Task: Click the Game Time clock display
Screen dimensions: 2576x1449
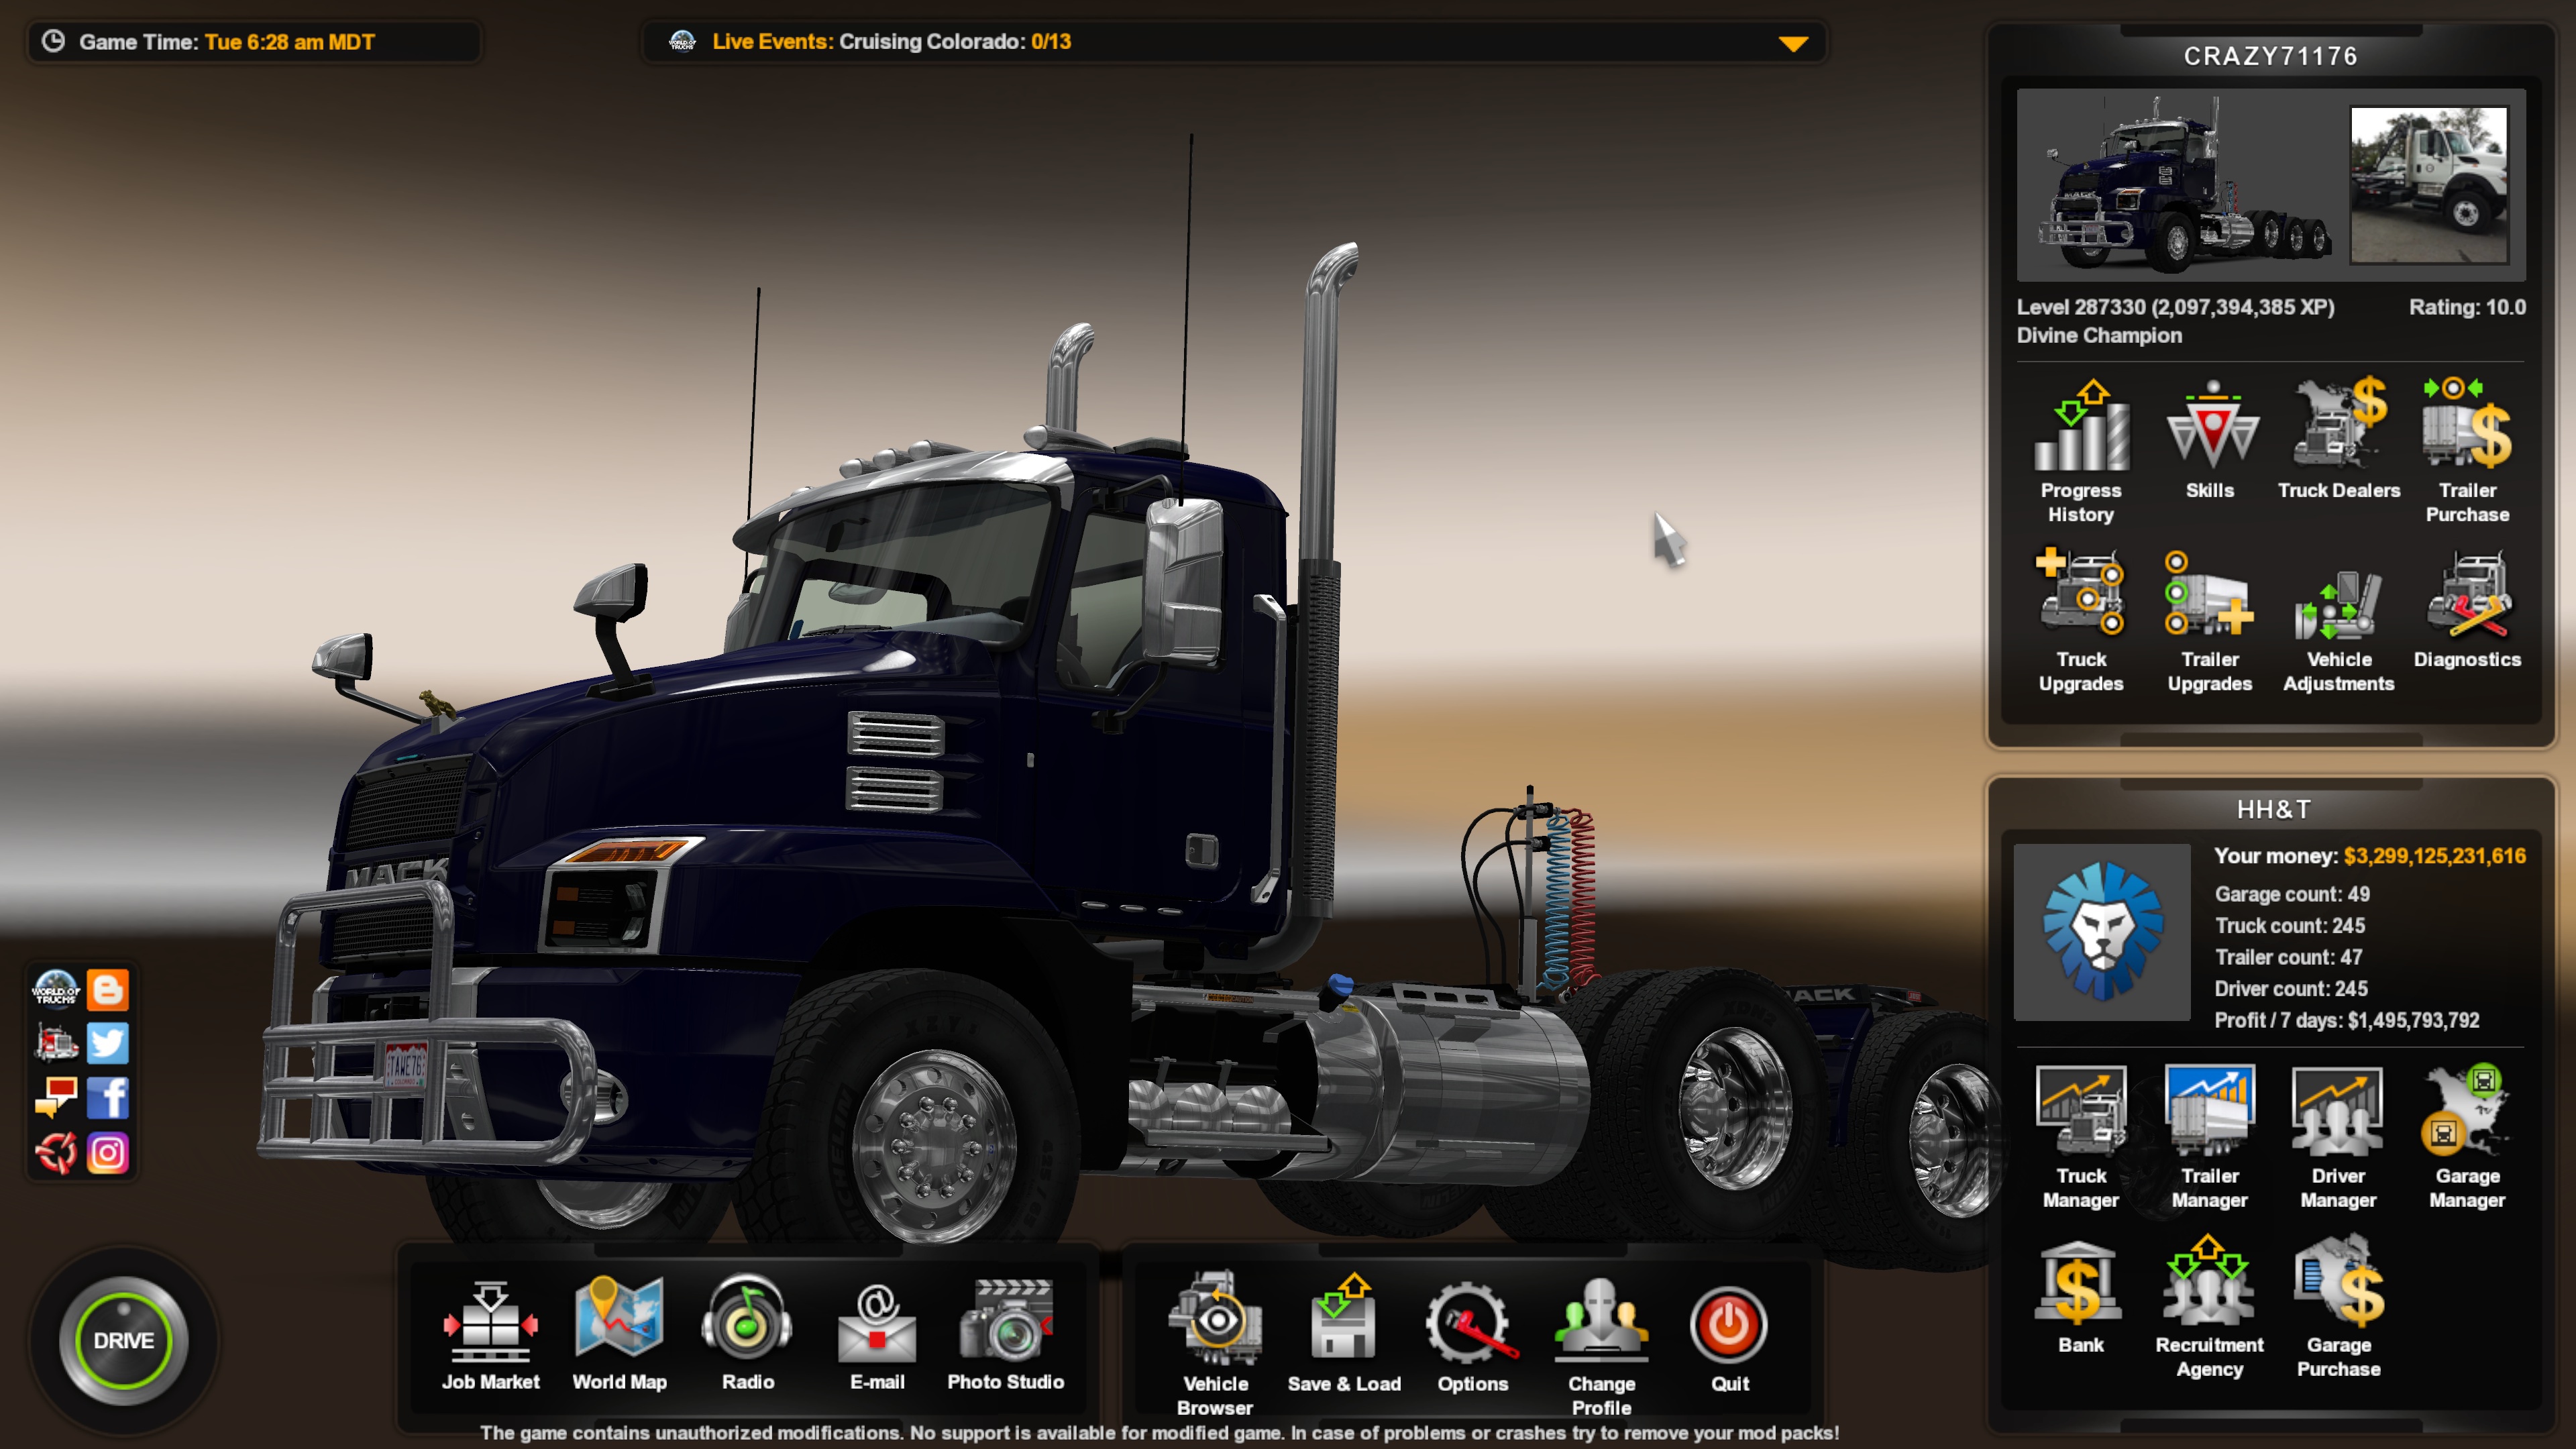Action: [x=226, y=42]
